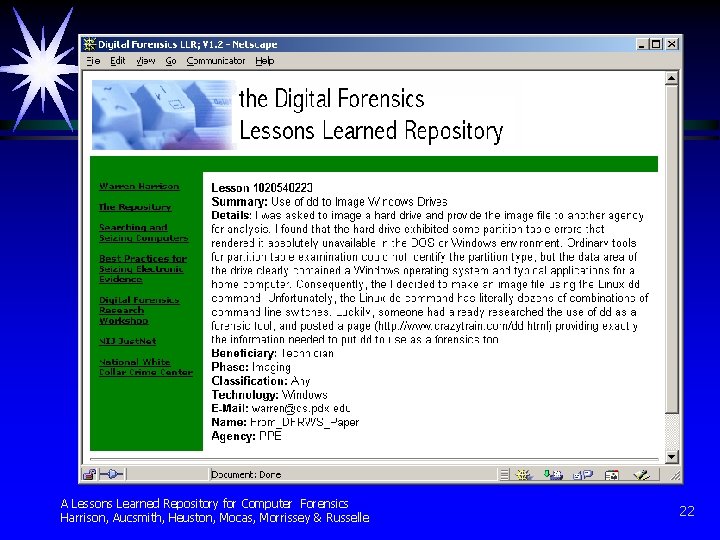Click the vertical scrollbar thumb
The height and width of the screenshot is (540, 720).
(x=671, y=249)
